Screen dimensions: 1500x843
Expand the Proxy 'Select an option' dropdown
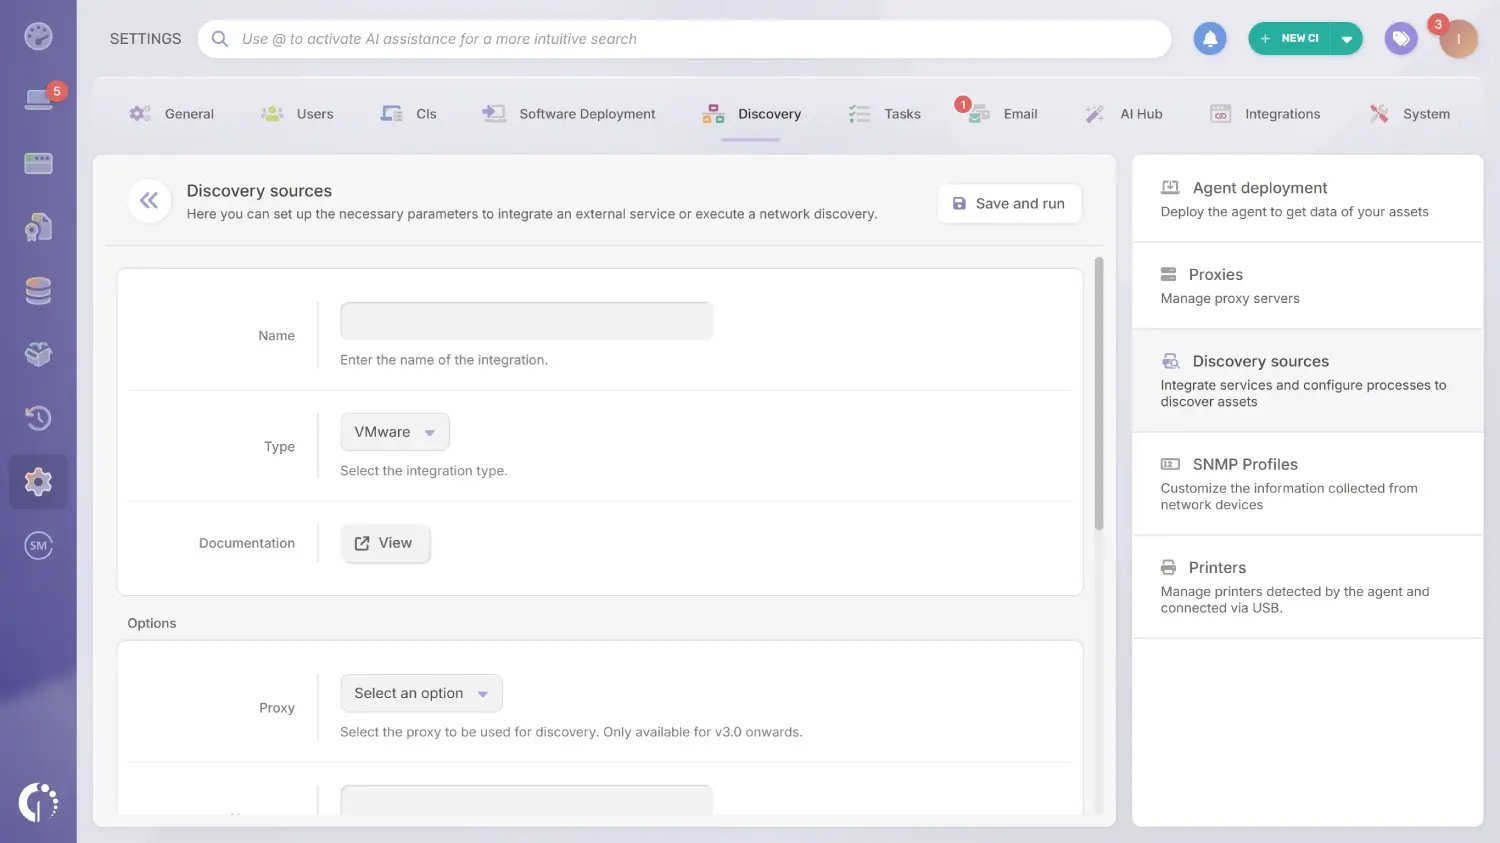point(420,692)
